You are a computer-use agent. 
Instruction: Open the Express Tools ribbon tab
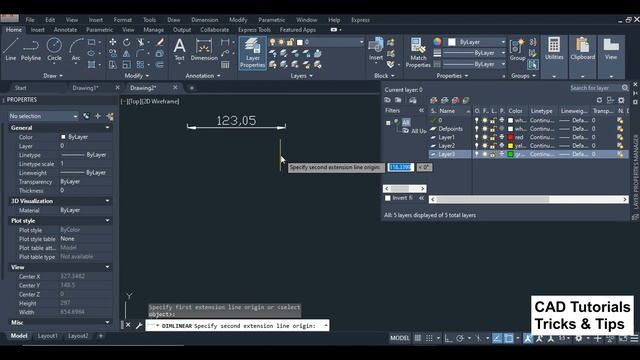click(x=254, y=30)
